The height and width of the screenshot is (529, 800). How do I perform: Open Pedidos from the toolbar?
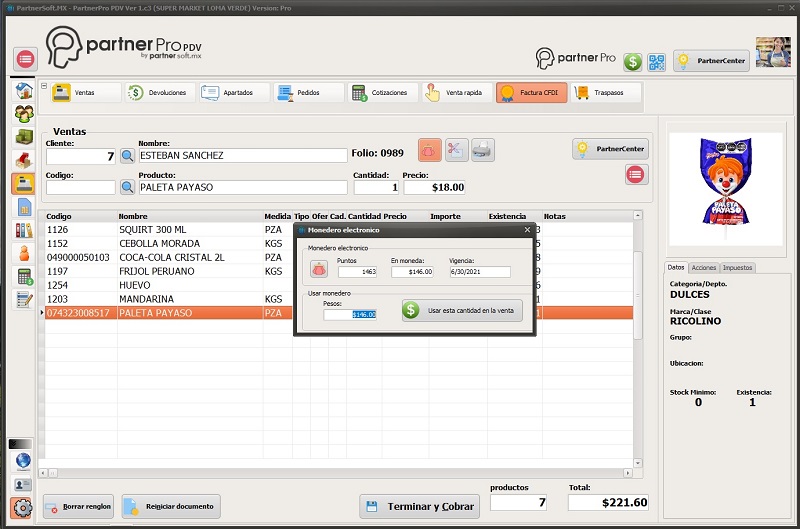309,93
